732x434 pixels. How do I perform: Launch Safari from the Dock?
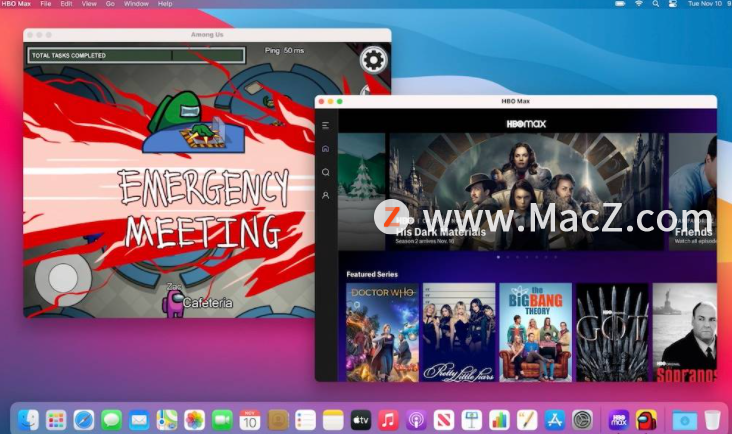tap(84, 420)
